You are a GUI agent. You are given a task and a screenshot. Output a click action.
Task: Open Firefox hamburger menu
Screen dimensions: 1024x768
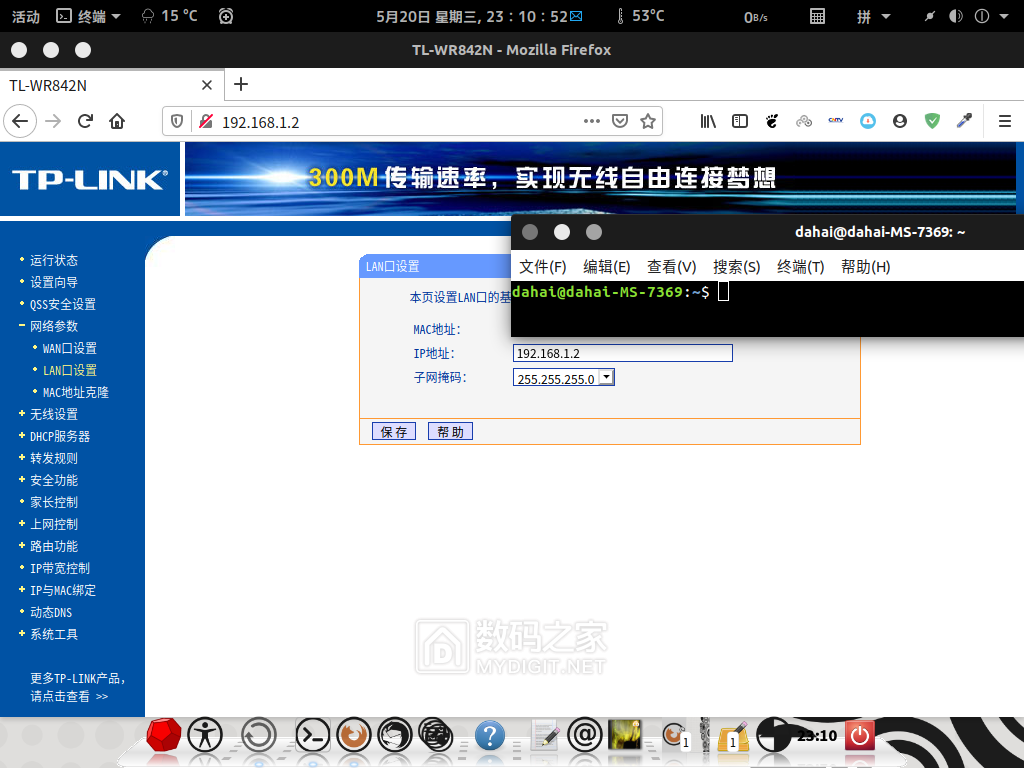[x=1004, y=121]
